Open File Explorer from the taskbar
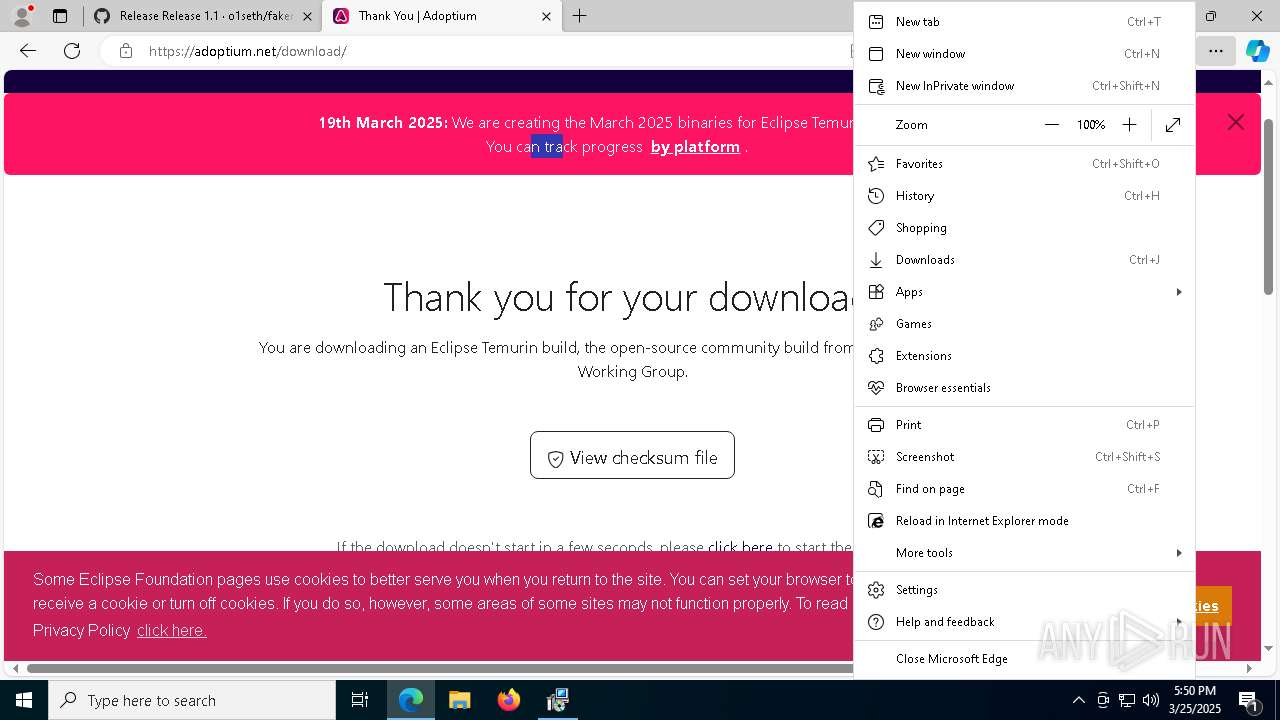1280x720 pixels. tap(460, 700)
